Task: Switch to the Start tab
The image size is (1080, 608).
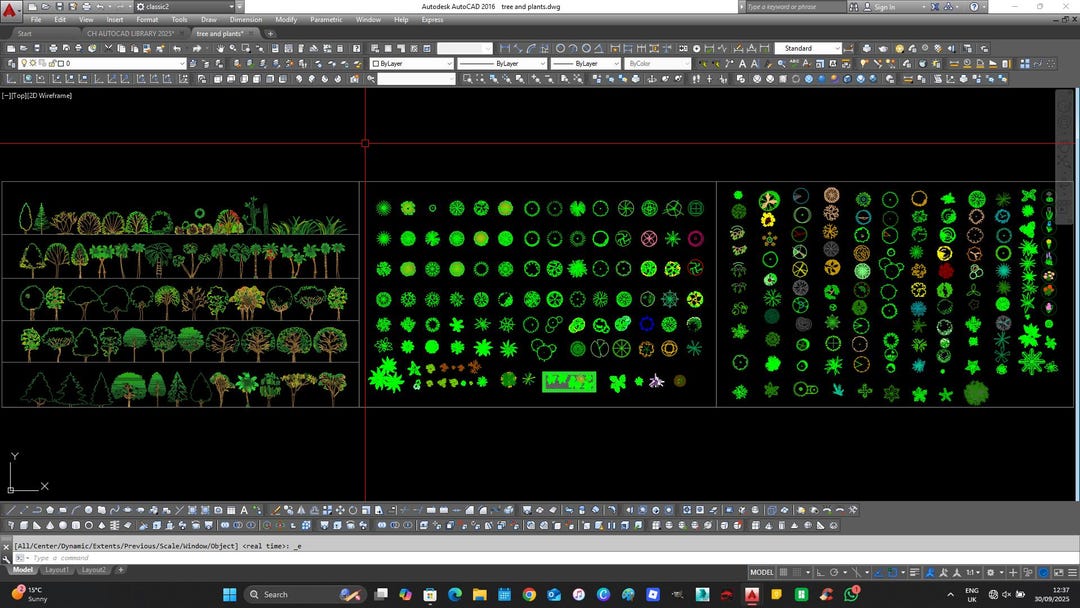Action: point(25,33)
